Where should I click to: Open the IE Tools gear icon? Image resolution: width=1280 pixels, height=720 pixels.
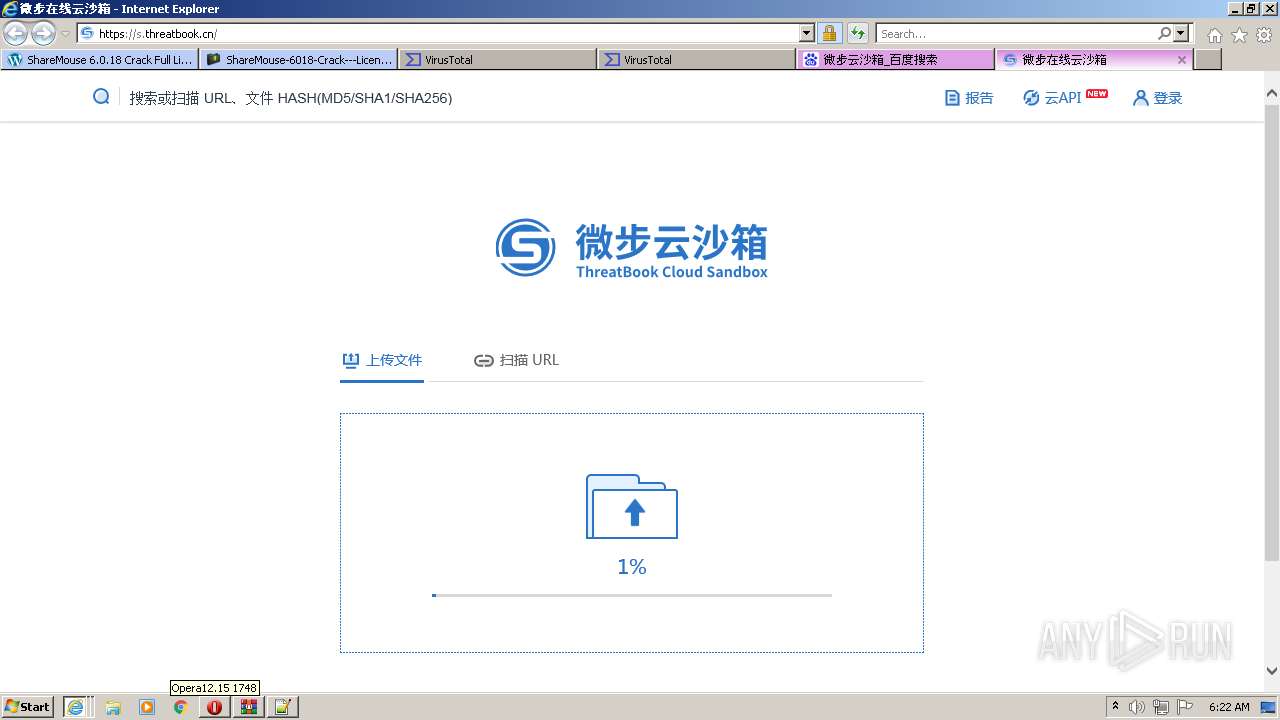click(x=1264, y=35)
